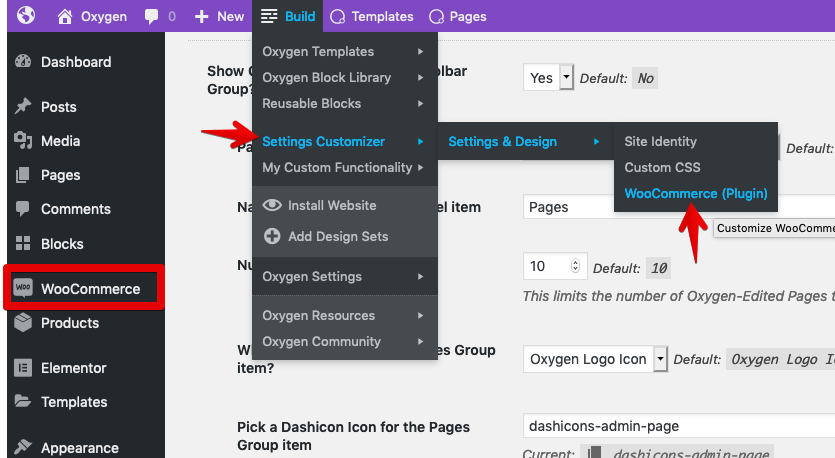
Task: Click the dashicons-admin-page input field
Action: pos(679,426)
